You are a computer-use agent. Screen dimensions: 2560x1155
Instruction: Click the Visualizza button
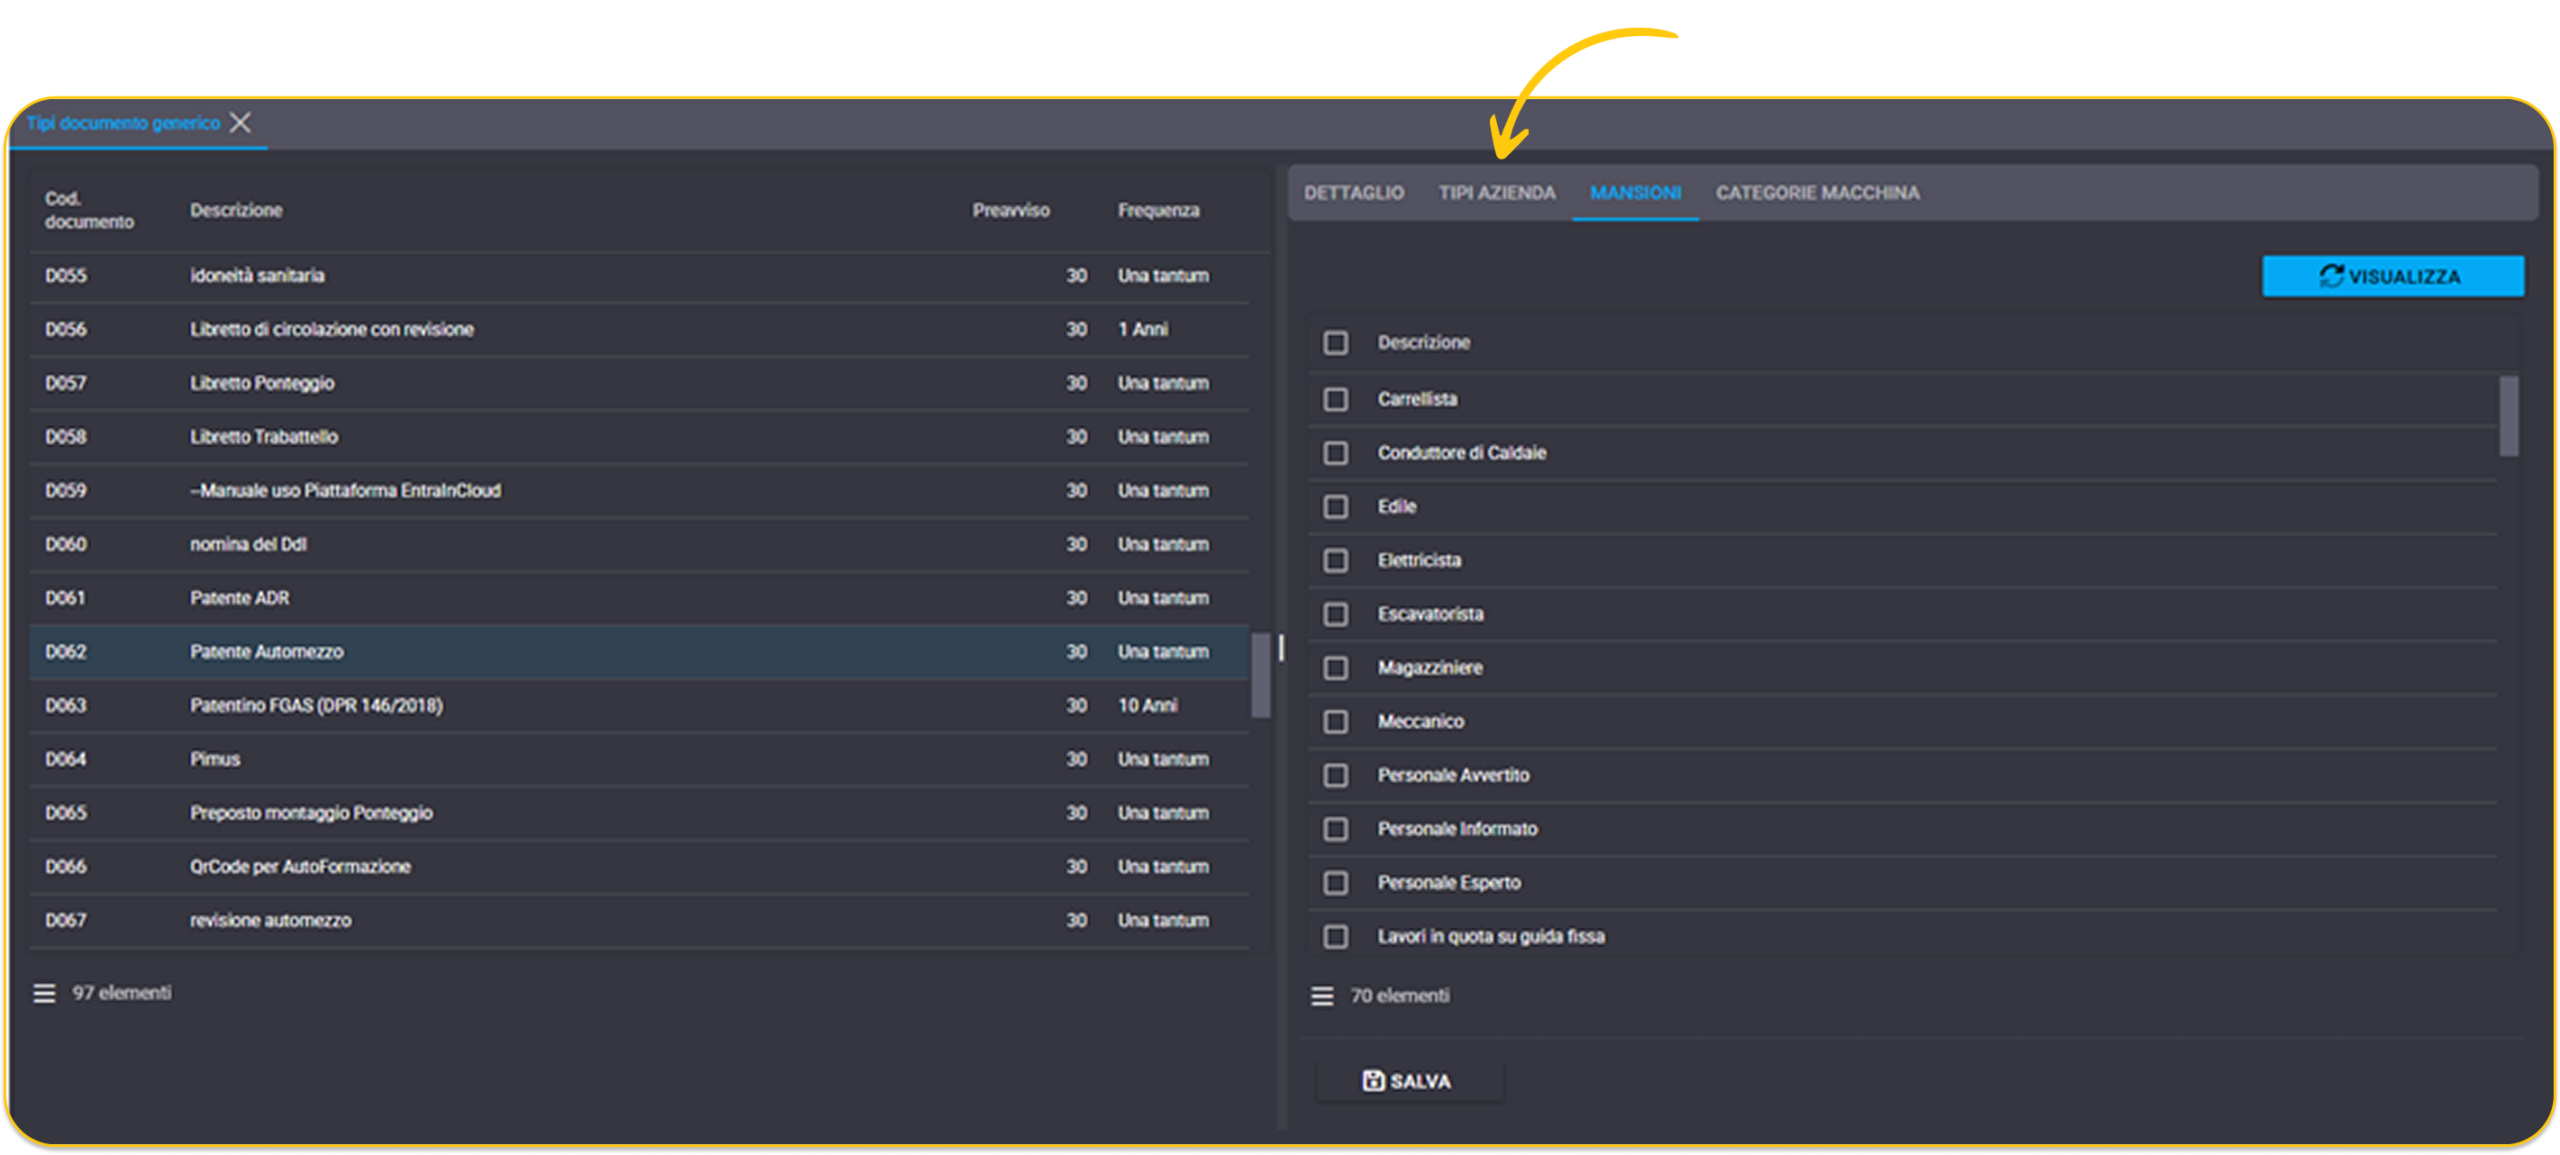2392,276
